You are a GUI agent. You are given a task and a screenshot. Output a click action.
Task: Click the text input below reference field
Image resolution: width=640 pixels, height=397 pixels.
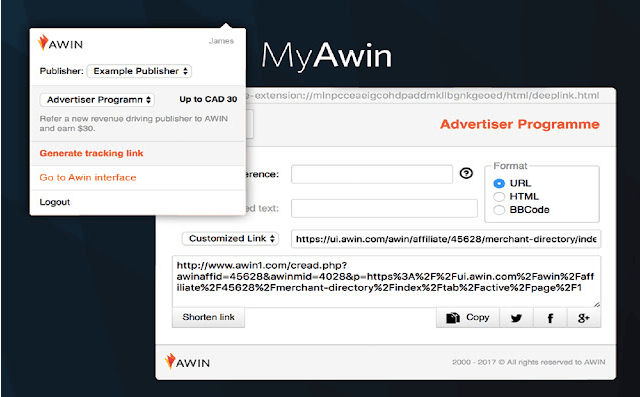coord(384,208)
